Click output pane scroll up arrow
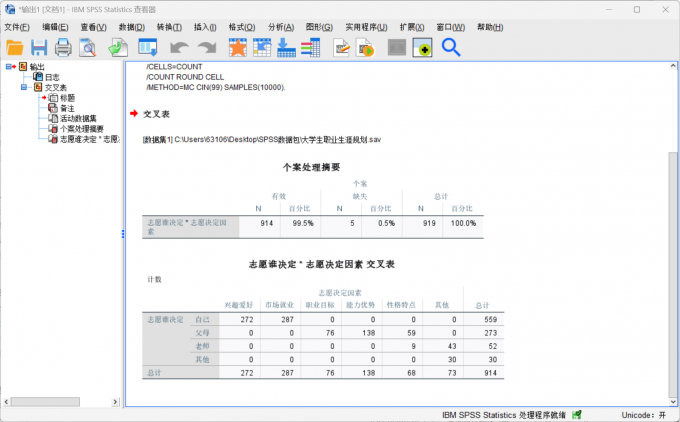The image size is (680, 422). point(673,66)
